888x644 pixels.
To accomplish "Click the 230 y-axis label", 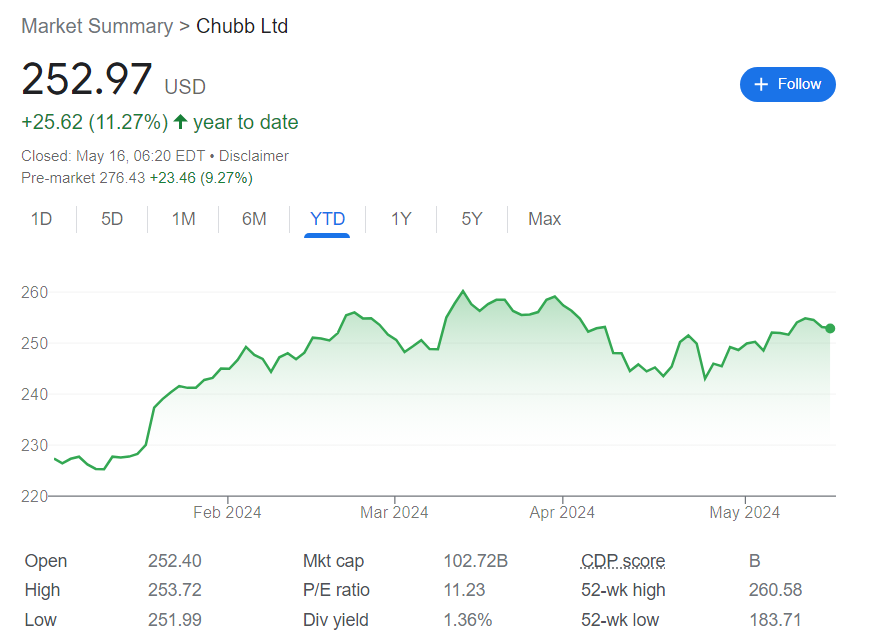I will (x=35, y=445).
